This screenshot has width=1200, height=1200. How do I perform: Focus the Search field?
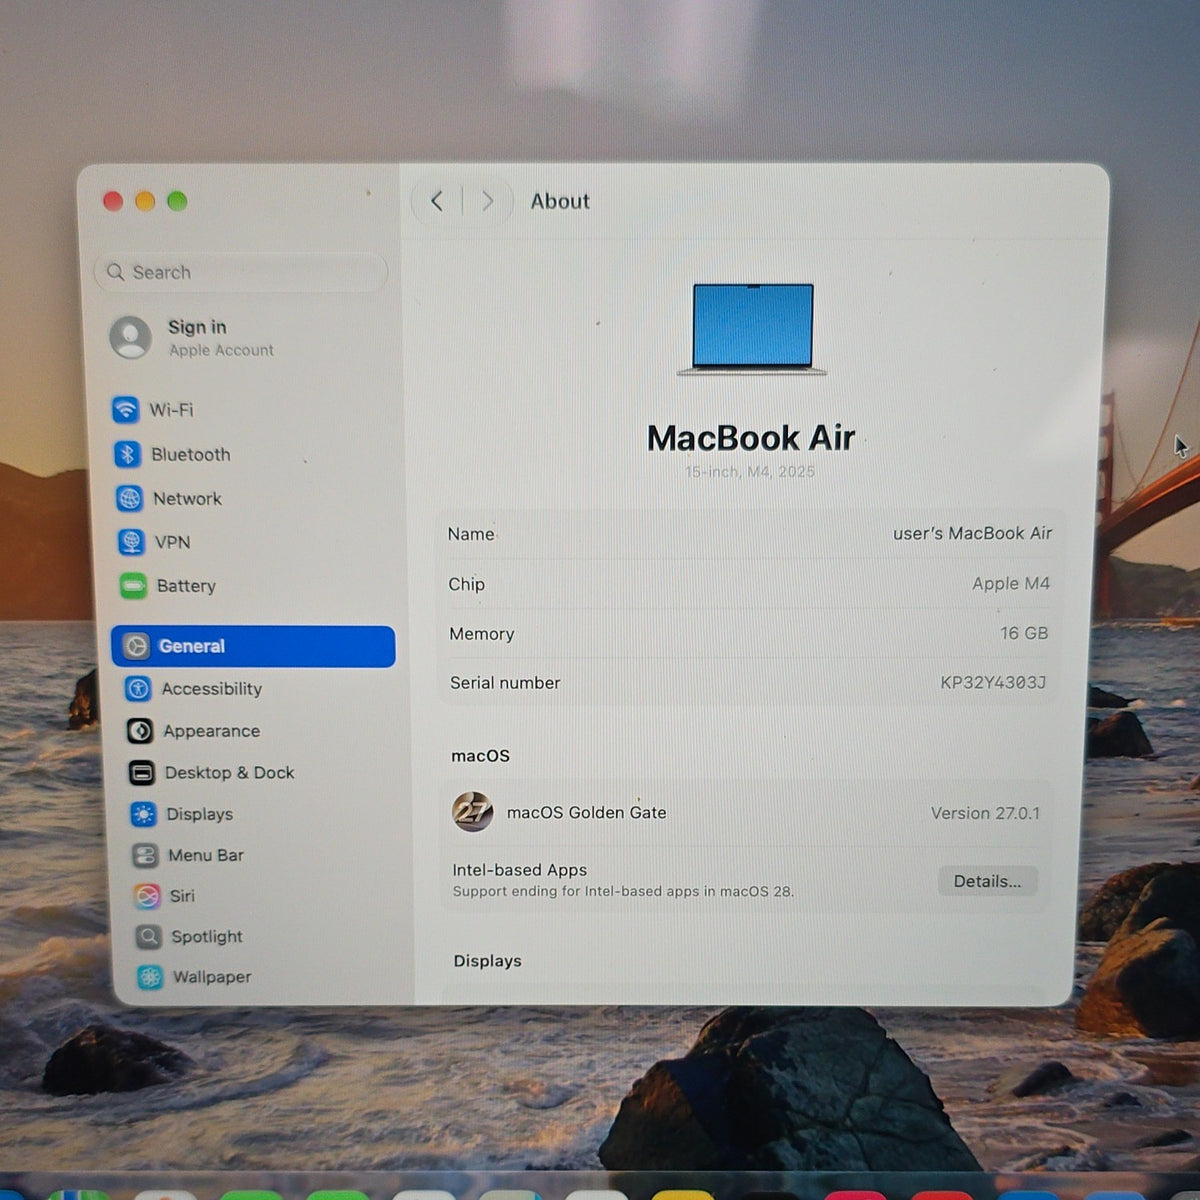point(241,272)
